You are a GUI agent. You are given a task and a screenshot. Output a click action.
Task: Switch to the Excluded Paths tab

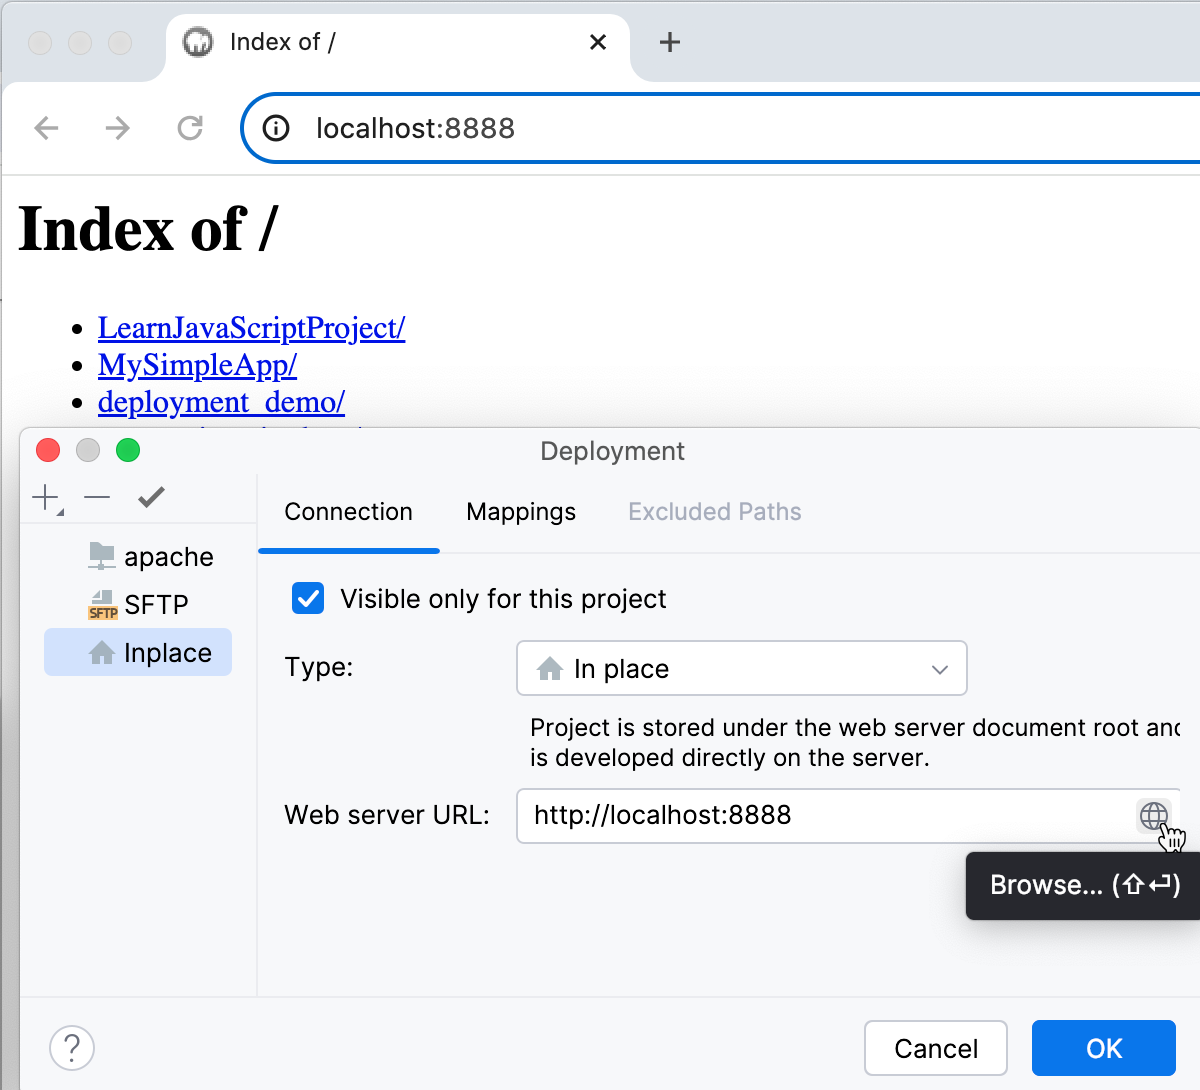714,512
